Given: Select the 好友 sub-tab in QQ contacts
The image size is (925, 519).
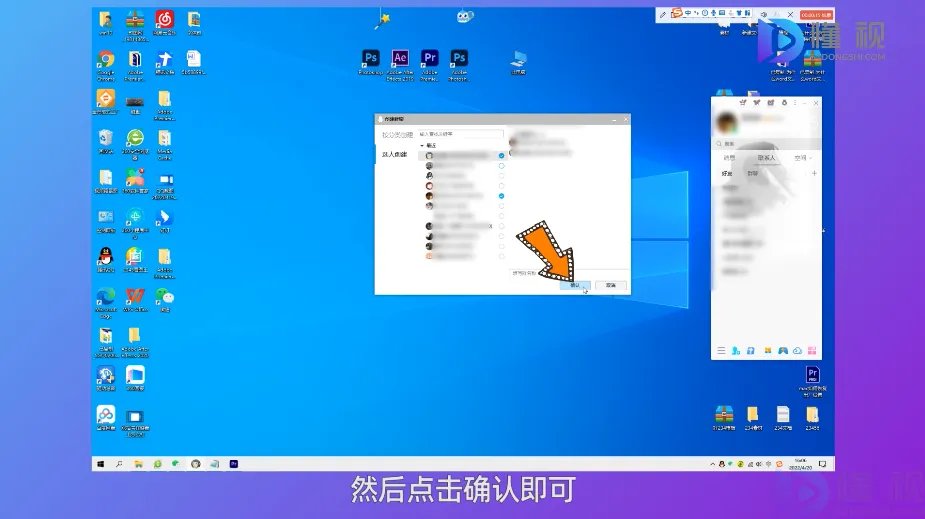Looking at the screenshot, I should pos(727,174).
